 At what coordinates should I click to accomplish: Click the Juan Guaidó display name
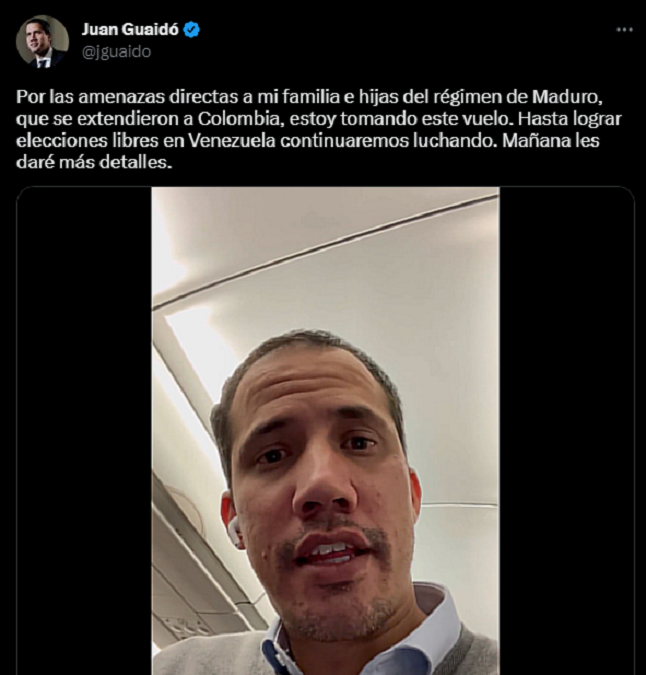point(130,29)
